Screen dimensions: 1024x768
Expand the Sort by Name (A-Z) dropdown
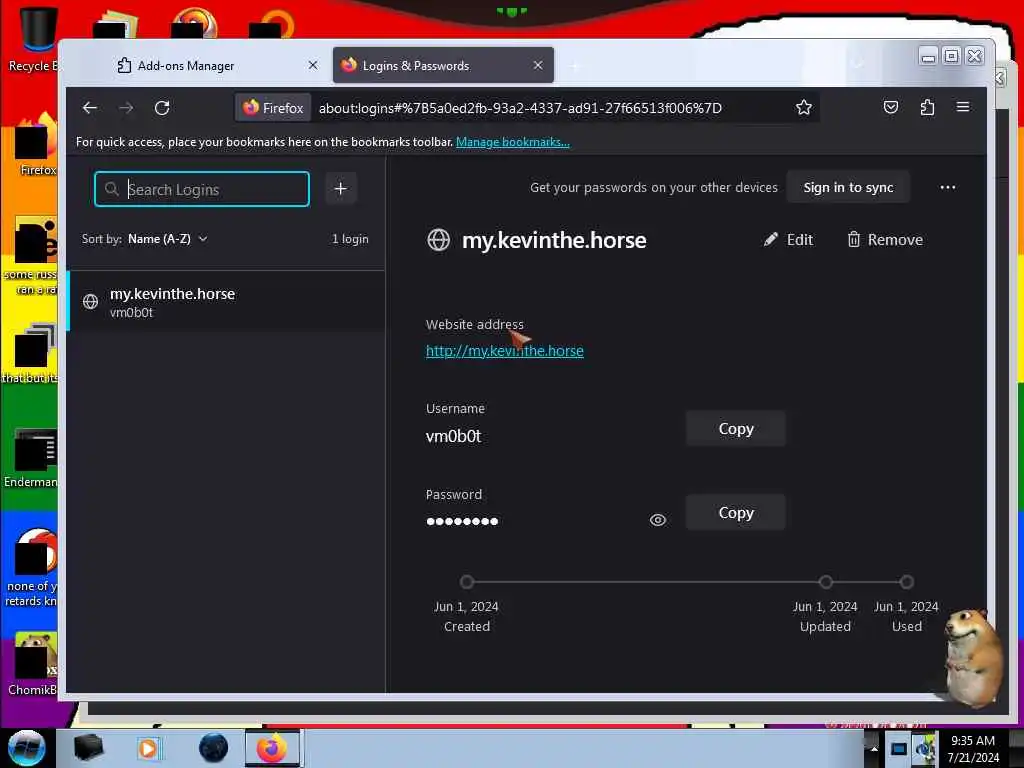[168, 239]
